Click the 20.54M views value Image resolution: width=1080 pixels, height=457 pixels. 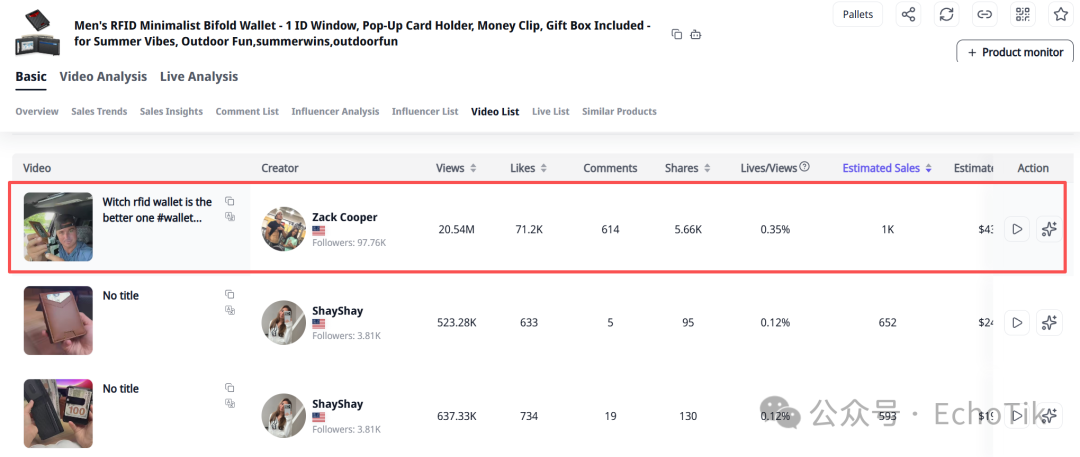[x=456, y=230]
